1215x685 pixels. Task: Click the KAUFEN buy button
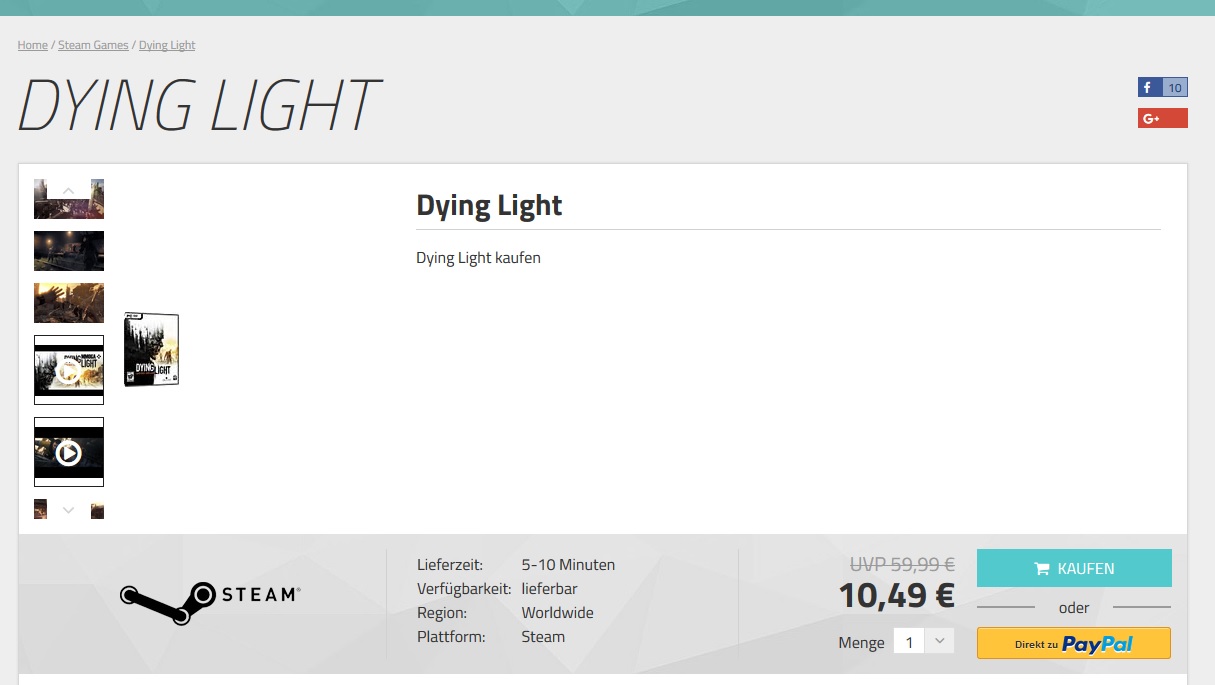point(1074,568)
